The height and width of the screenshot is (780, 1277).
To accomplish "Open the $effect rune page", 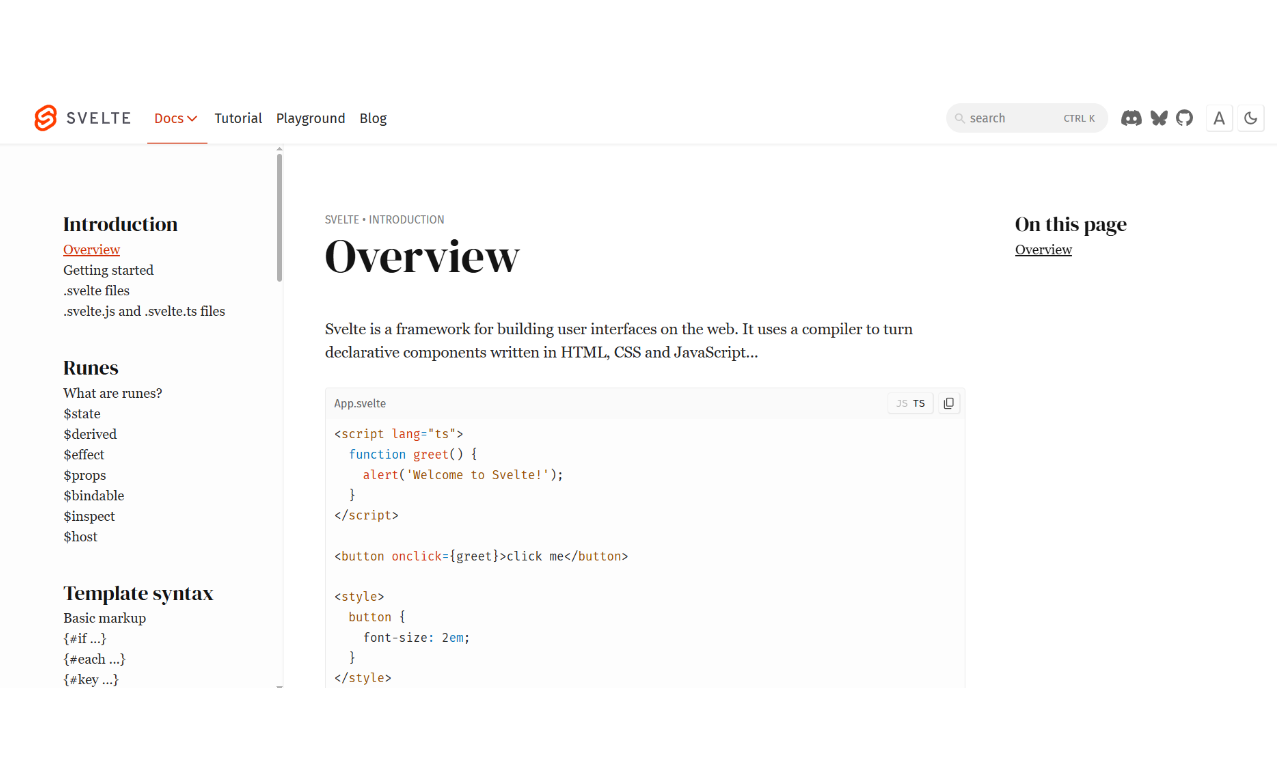I will point(84,455).
